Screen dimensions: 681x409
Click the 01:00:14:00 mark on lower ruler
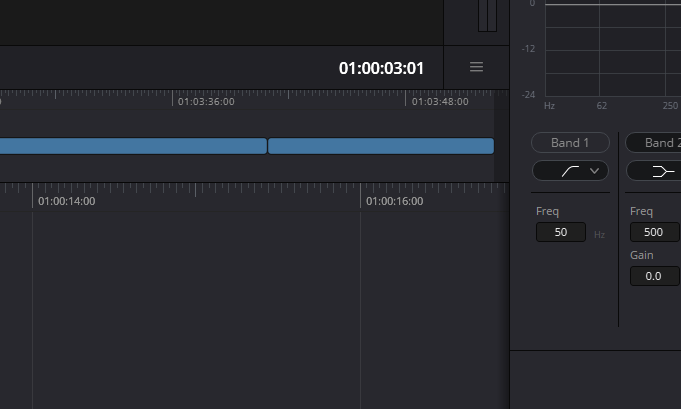[x=66, y=201]
